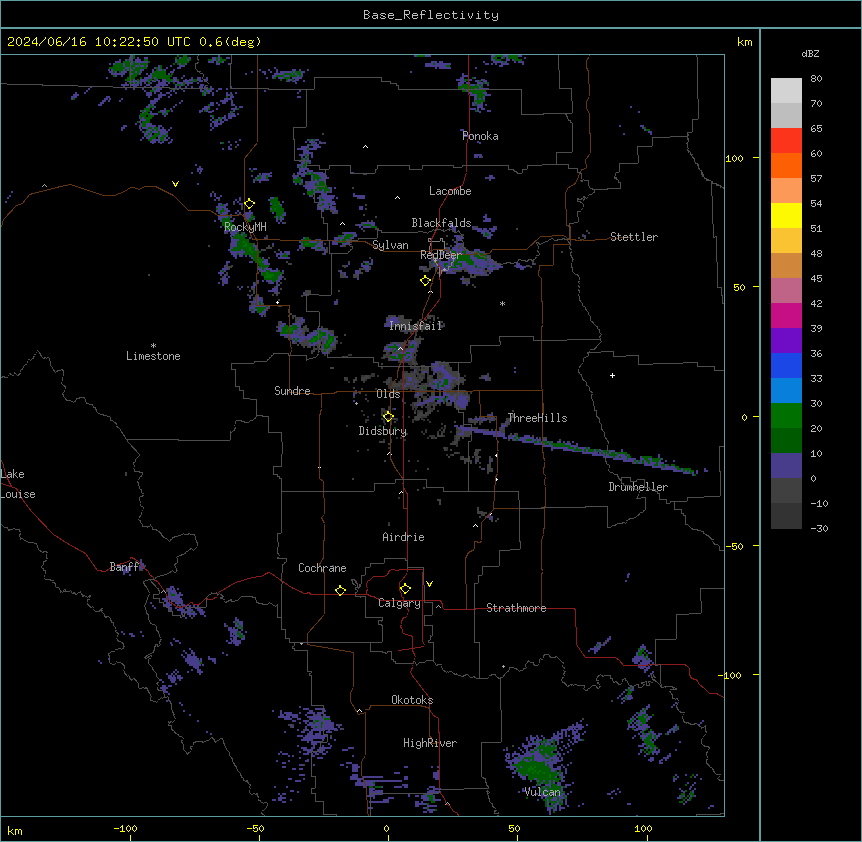862x842 pixels.
Task: Click the Sundre town label
Action: (292, 391)
